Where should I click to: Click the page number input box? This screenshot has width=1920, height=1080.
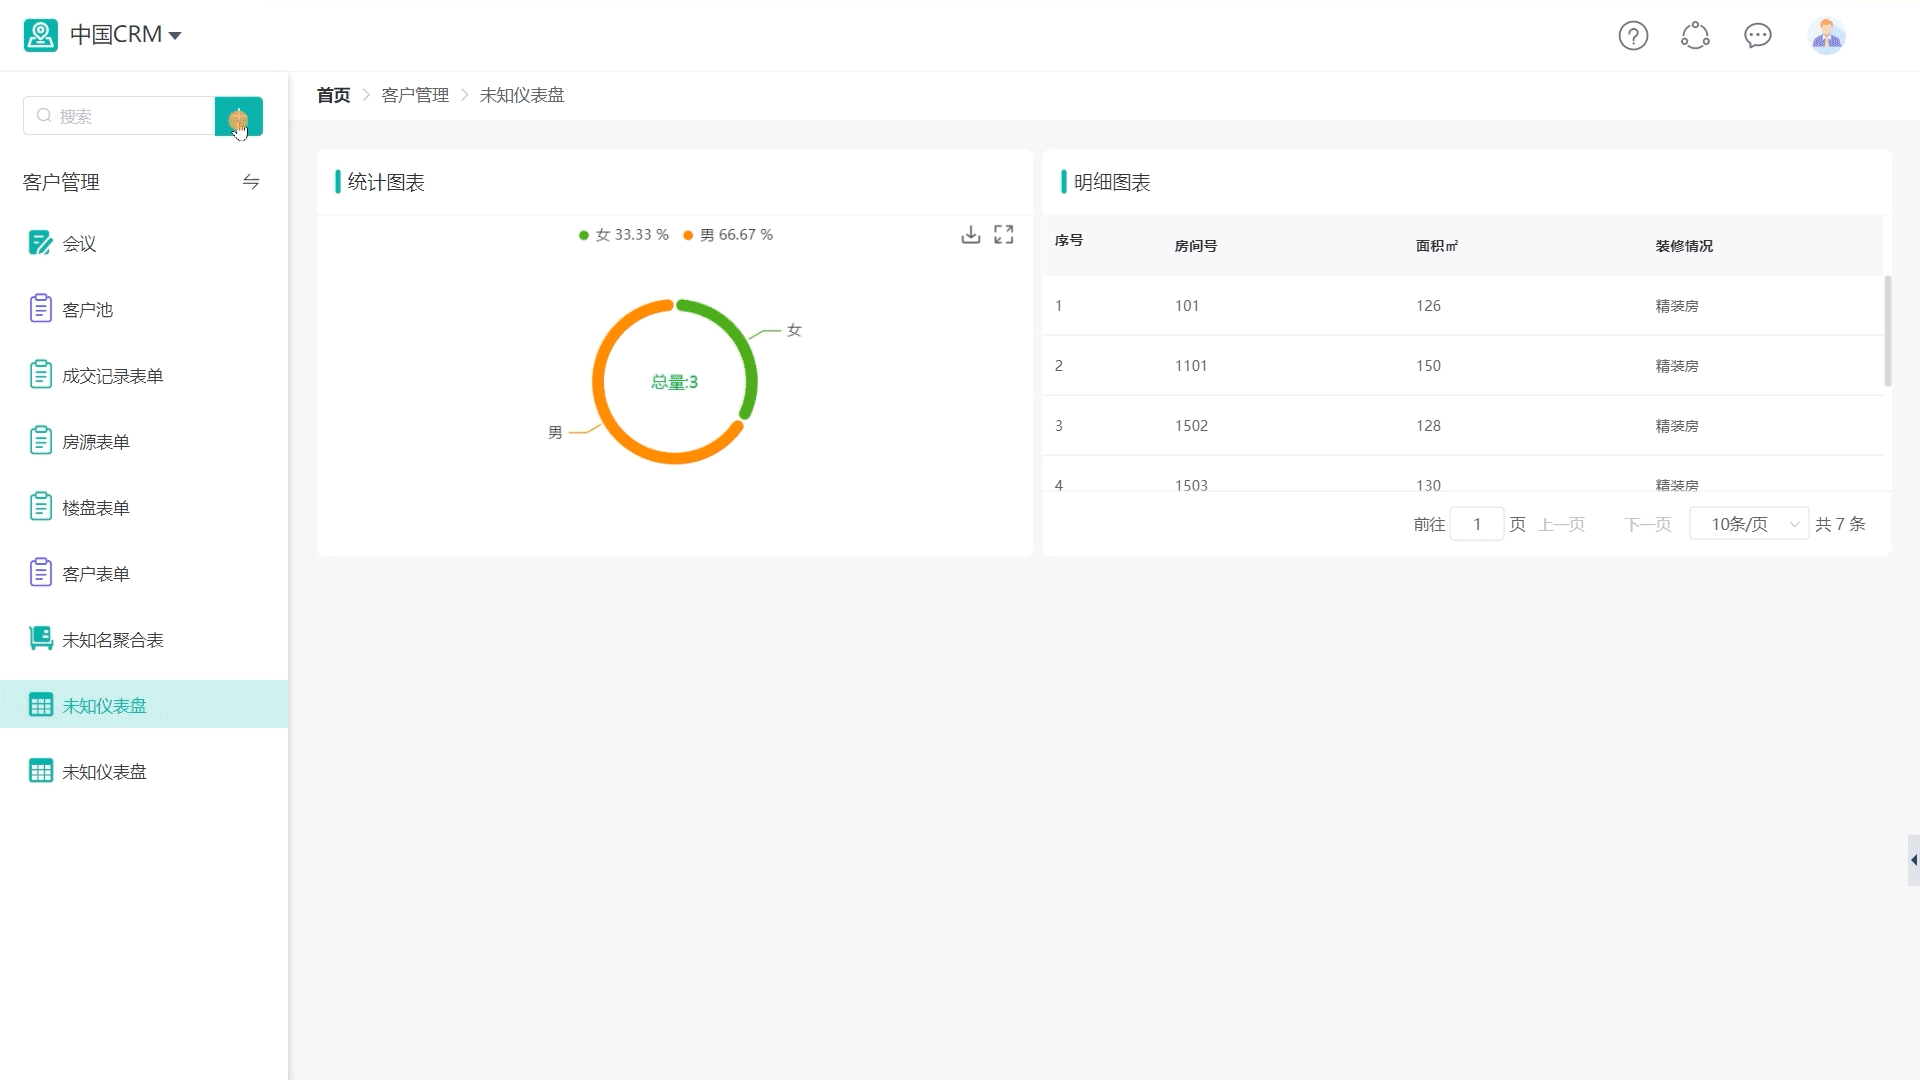point(1477,524)
